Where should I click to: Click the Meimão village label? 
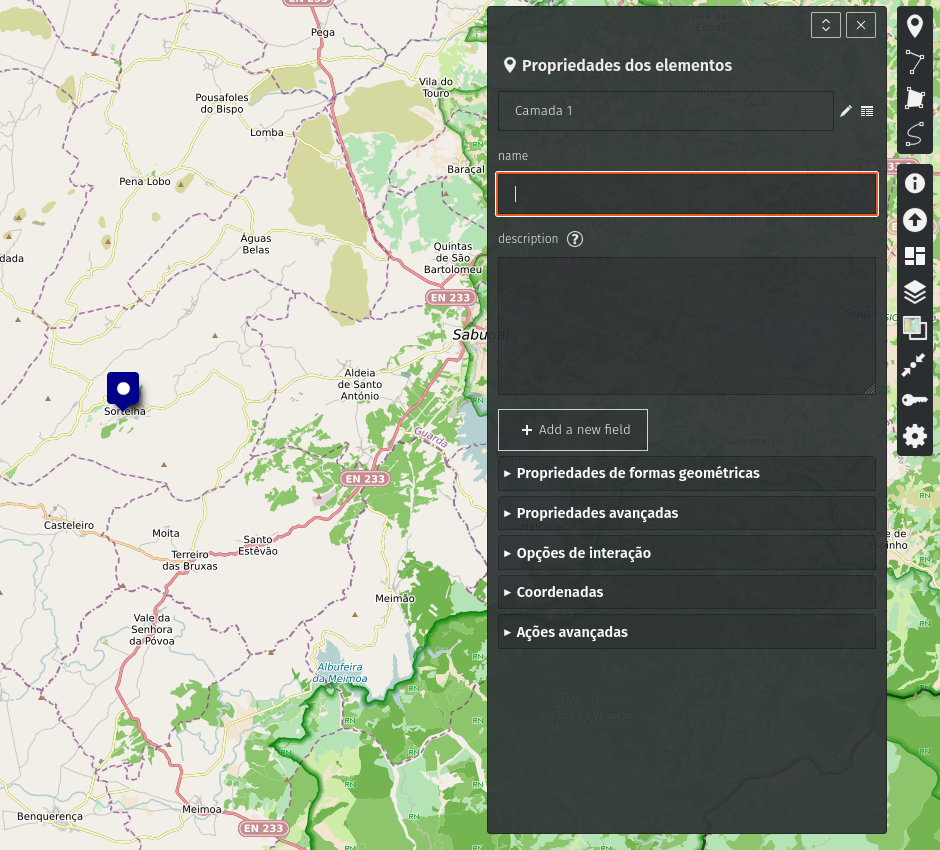394,598
